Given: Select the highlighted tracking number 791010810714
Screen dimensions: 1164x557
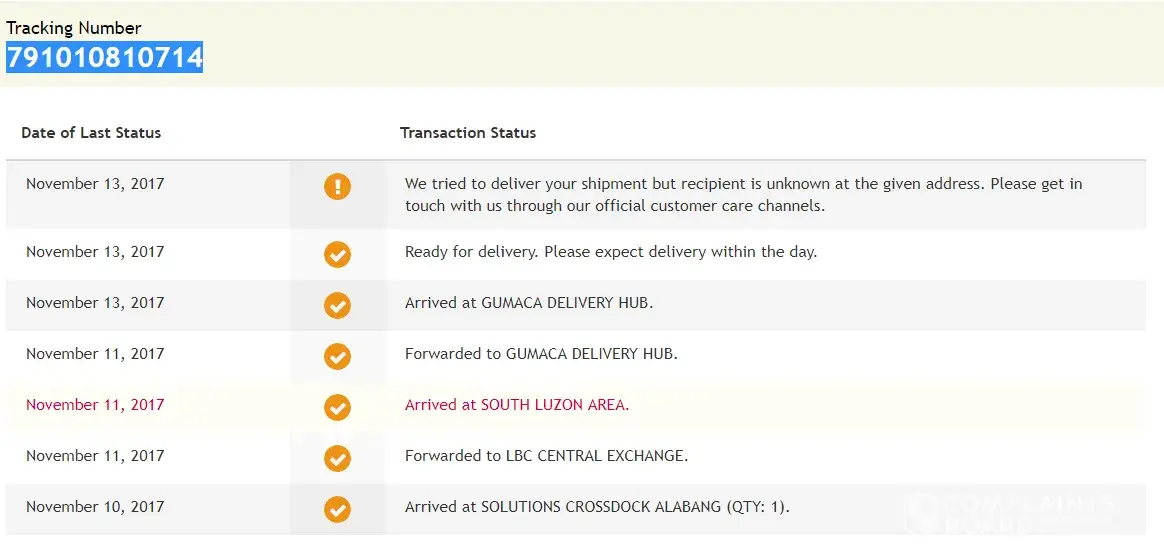Looking at the screenshot, I should point(104,57).
